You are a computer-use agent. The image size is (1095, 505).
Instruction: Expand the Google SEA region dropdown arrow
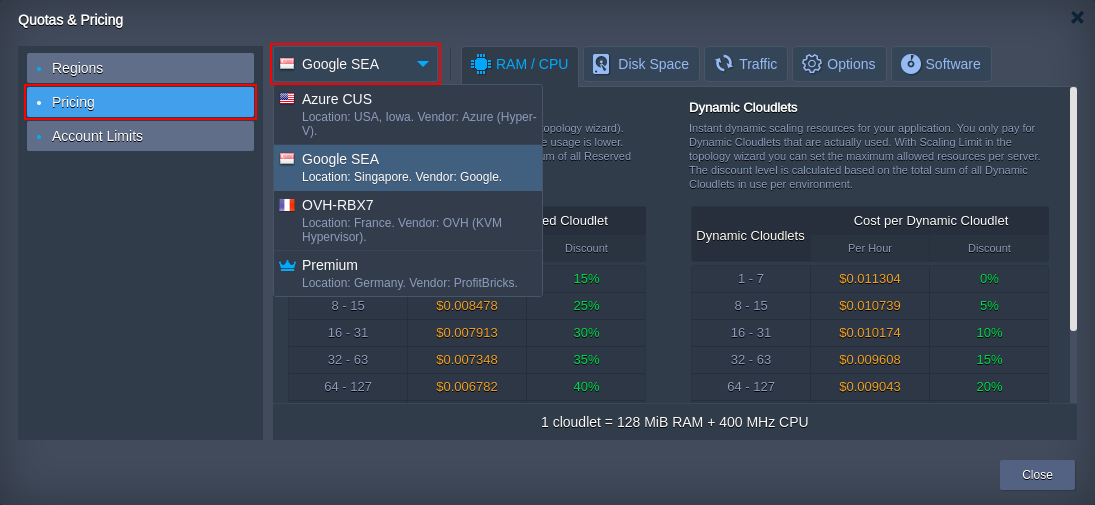[422, 64]
